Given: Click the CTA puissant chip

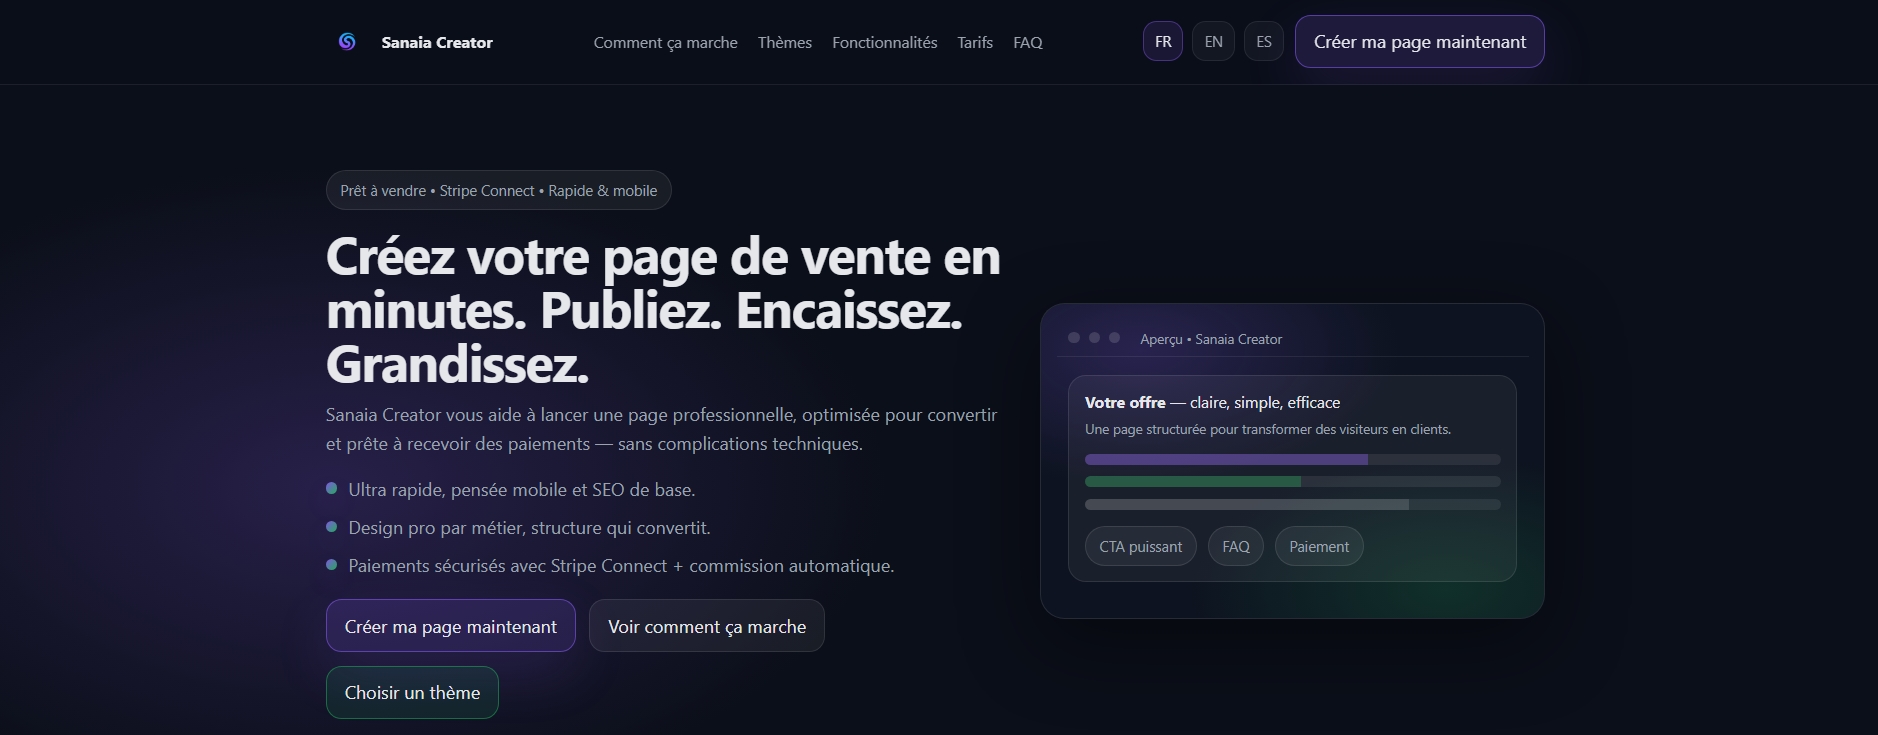Looking at the screenshot, I should [1140, 547].
